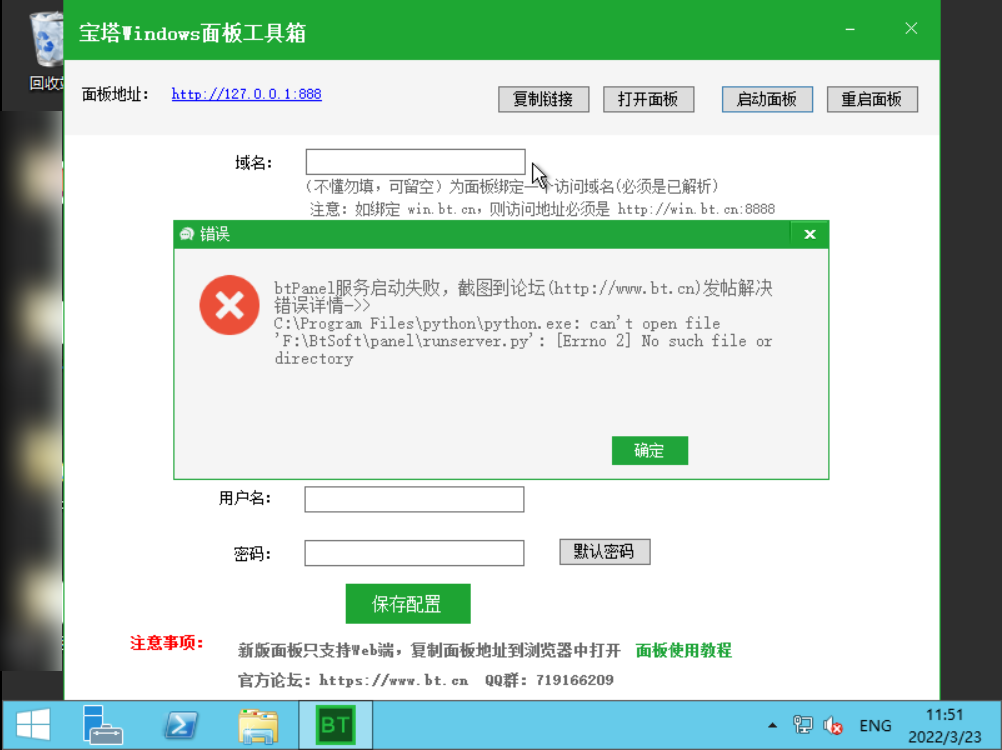This screenshot has width=1002, height=750.
Task: Click the green 保存配置 button
Action: tap(408, 604)
